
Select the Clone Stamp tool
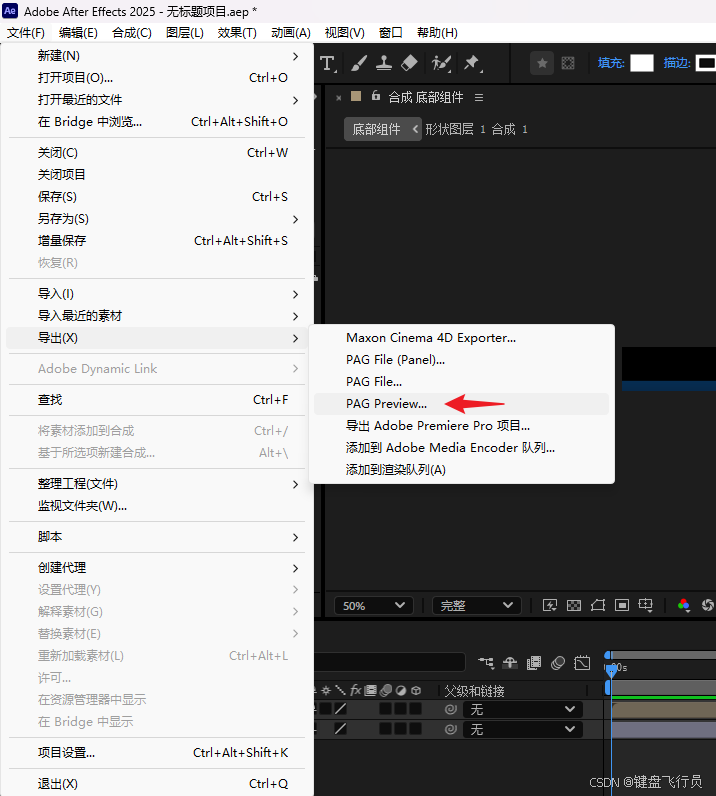tap(383, 63)
